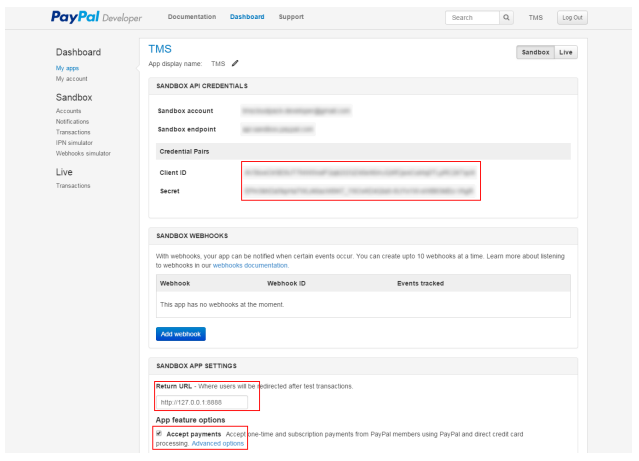Edit app display name with pencil icon

pyautogui.click(x=235, y=64)
